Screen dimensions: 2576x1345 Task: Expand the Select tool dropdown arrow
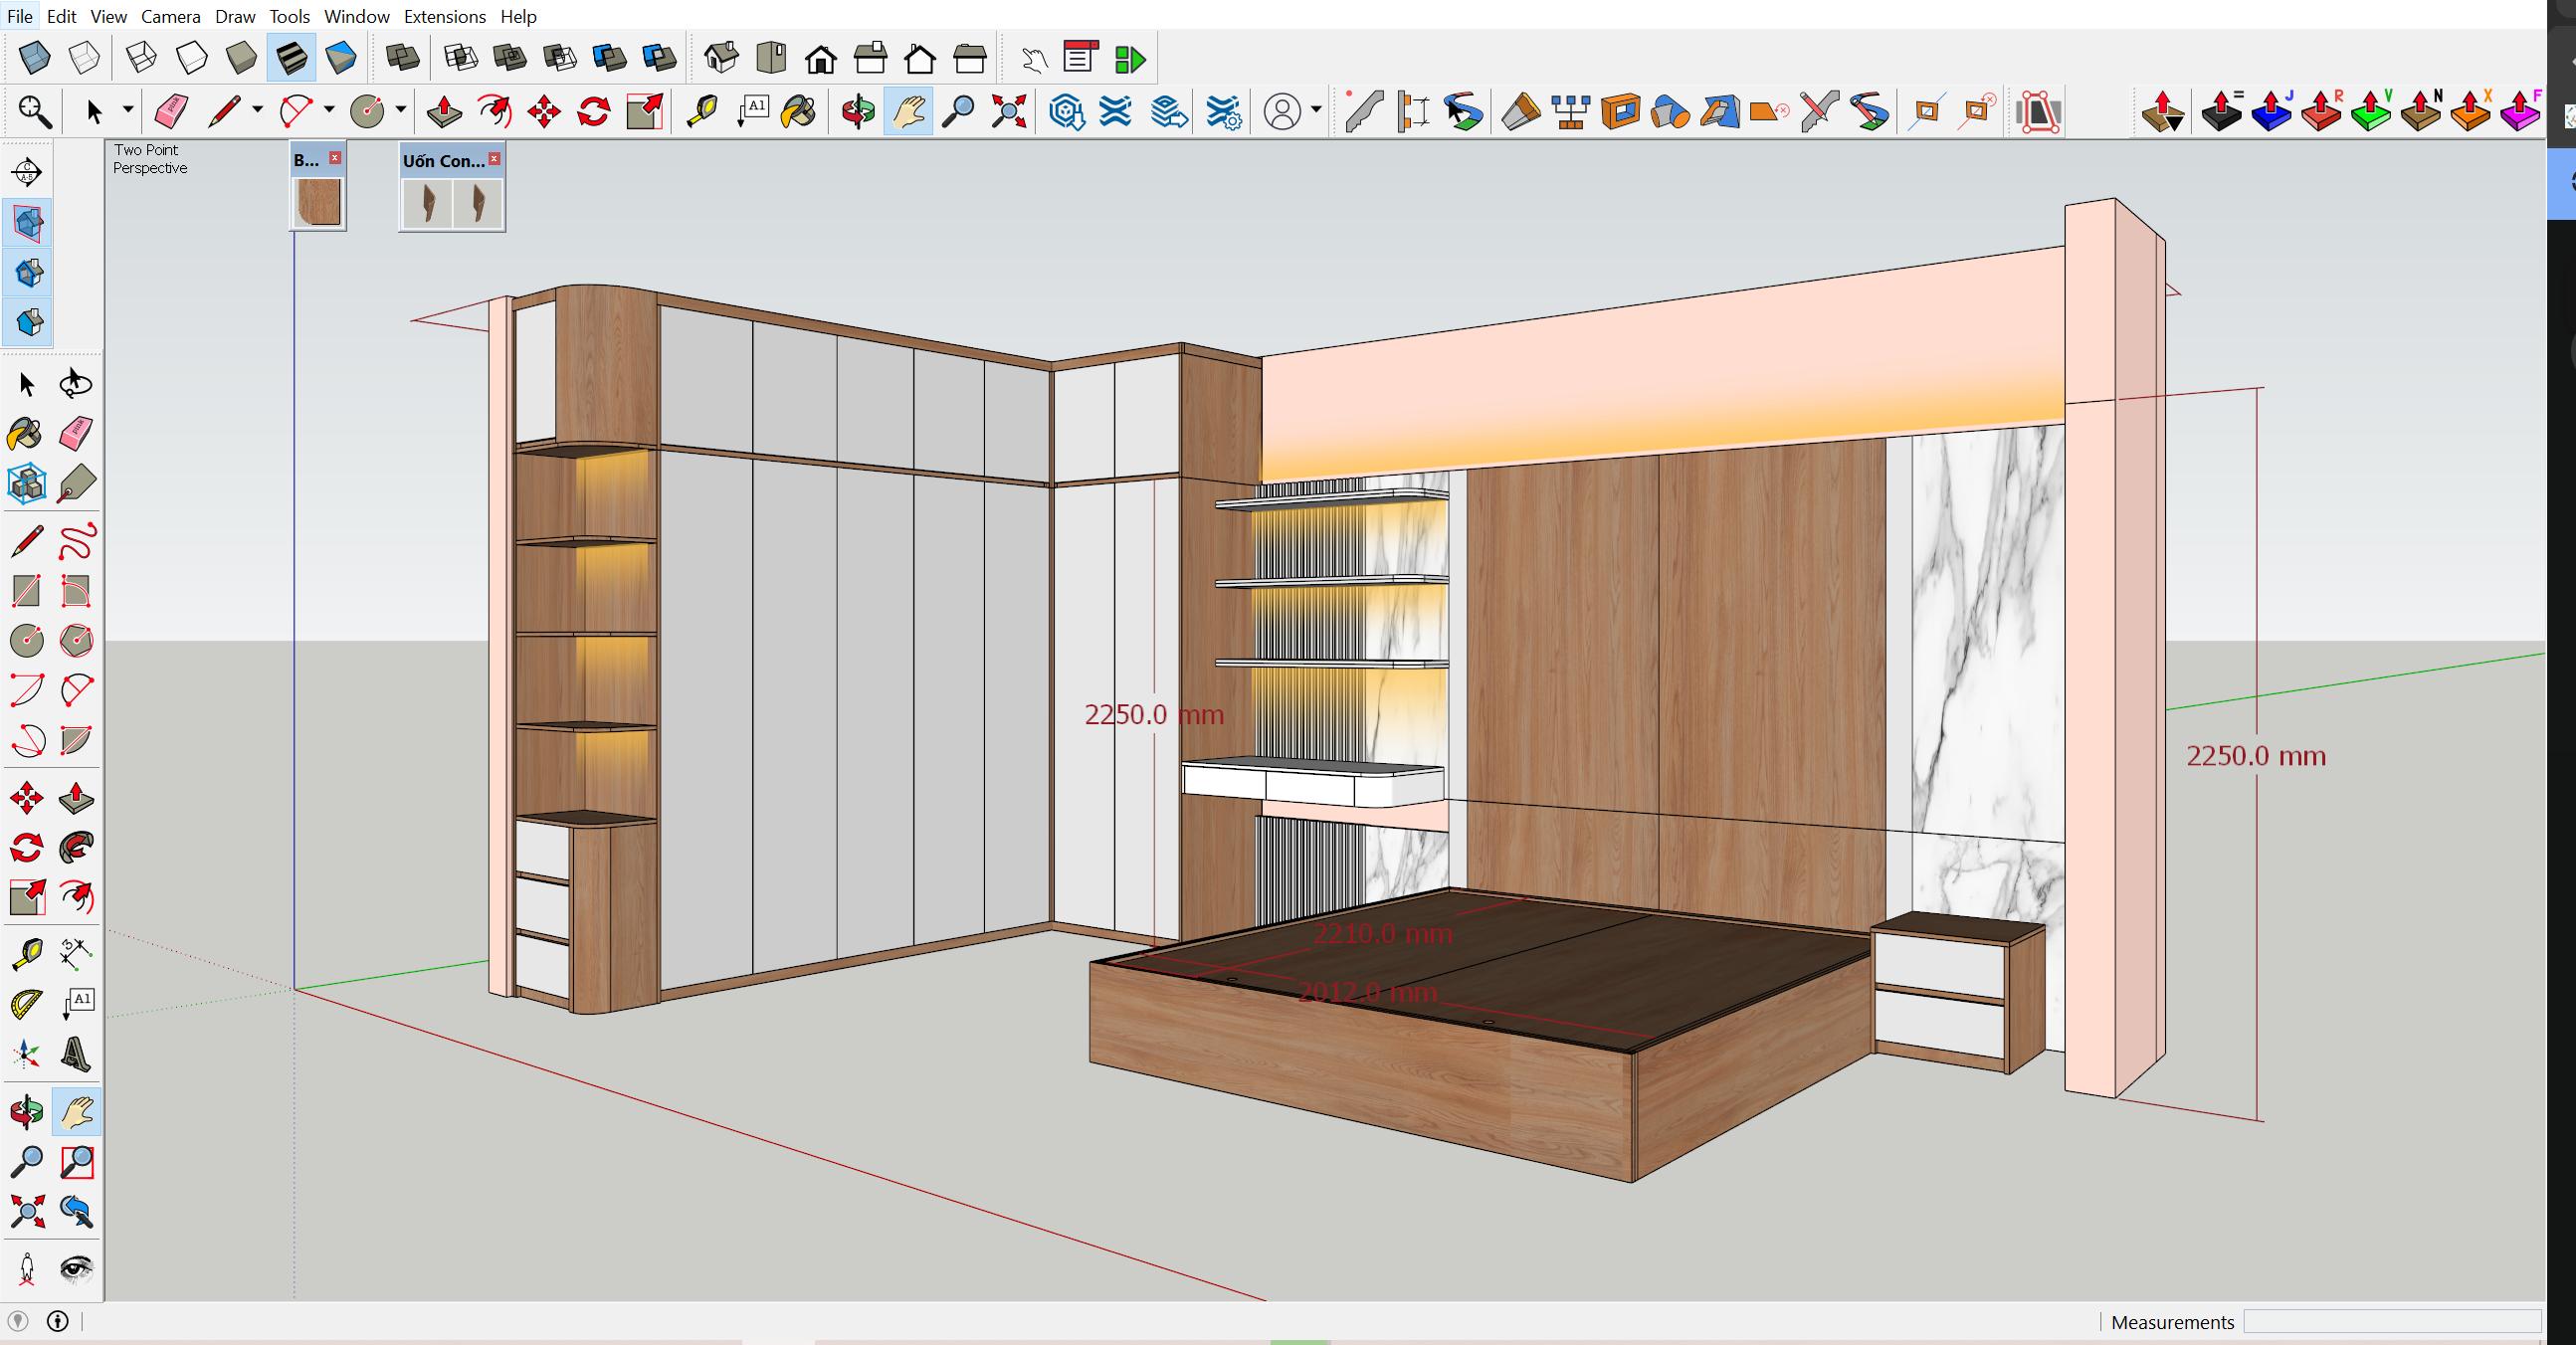(x=128, y=110)
